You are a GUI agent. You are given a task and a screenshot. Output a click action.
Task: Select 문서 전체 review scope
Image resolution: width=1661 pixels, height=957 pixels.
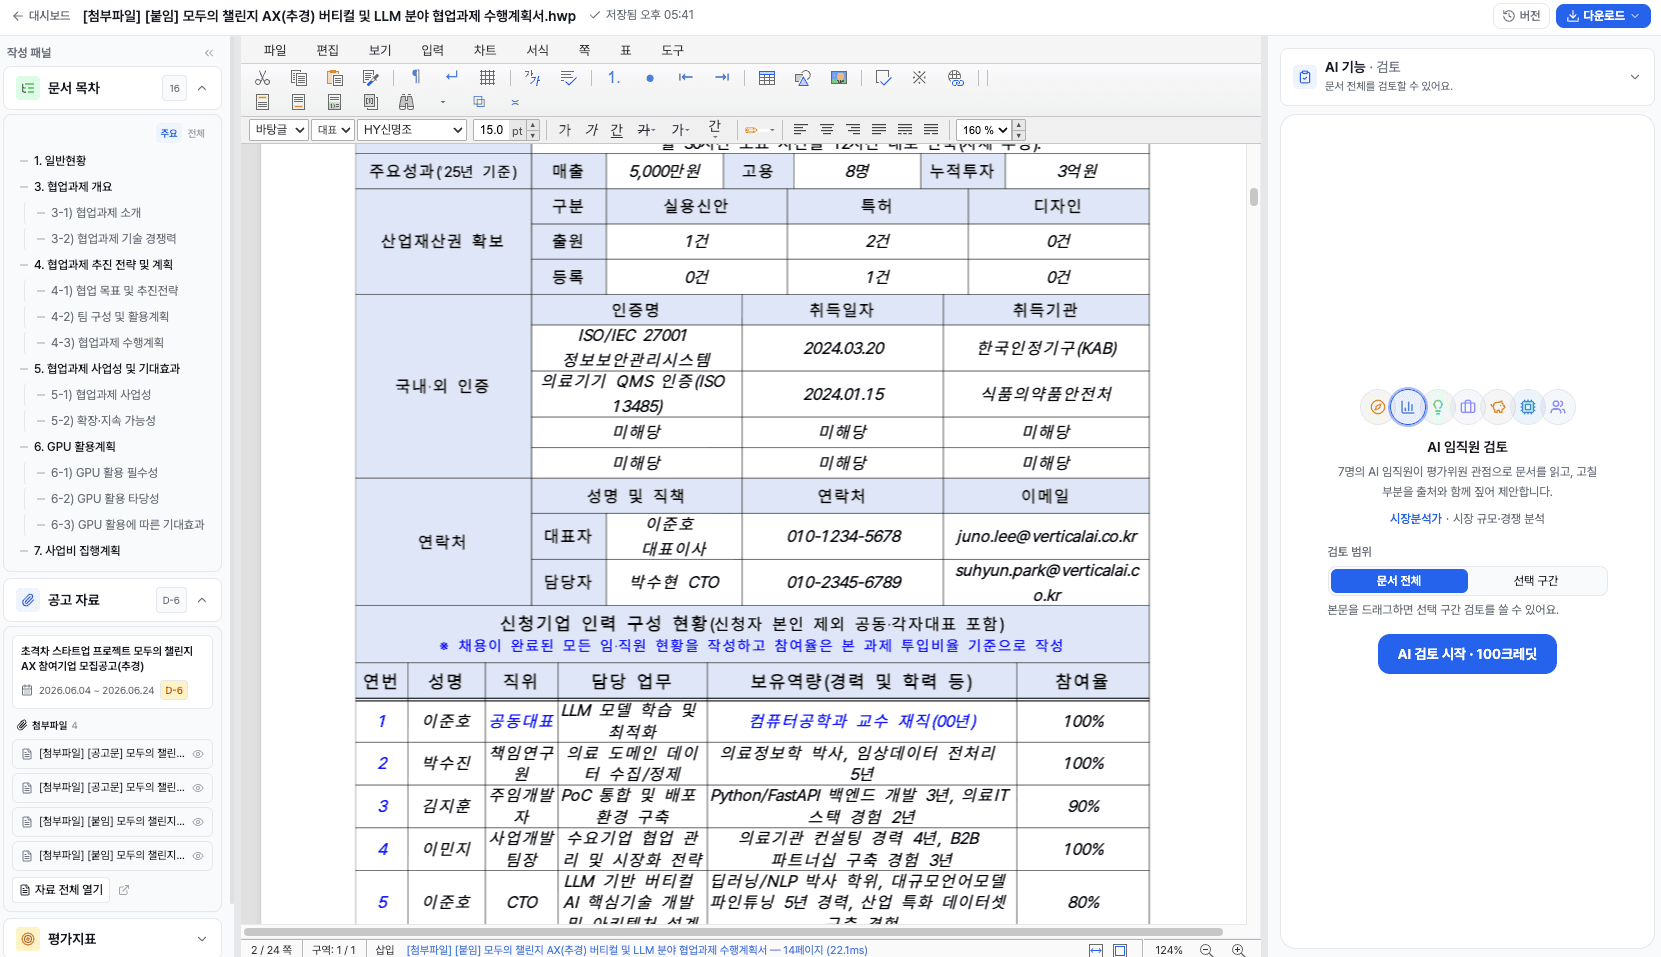1399,581
